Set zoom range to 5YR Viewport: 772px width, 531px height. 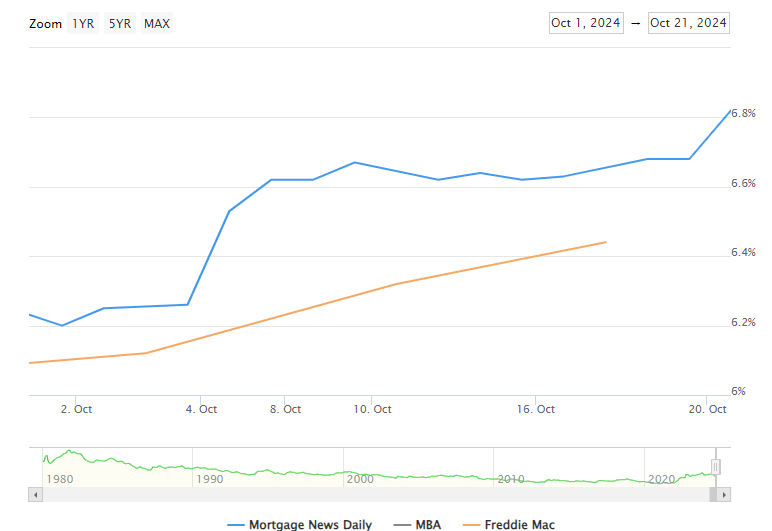click(x=119, y=23)
